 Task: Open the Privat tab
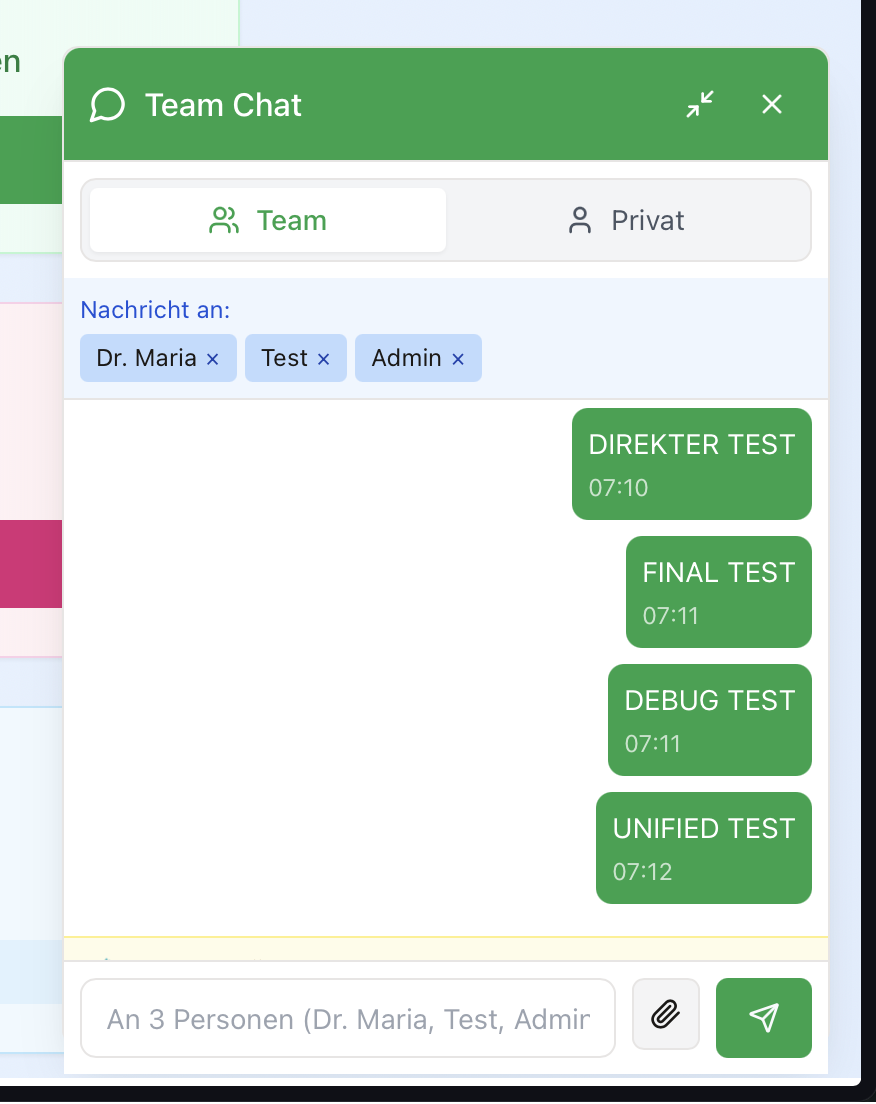627,220
